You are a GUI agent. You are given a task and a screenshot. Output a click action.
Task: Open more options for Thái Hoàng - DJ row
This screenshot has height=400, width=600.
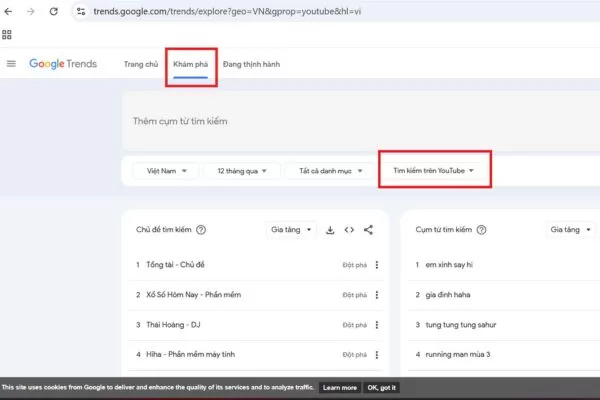[377, 325]
